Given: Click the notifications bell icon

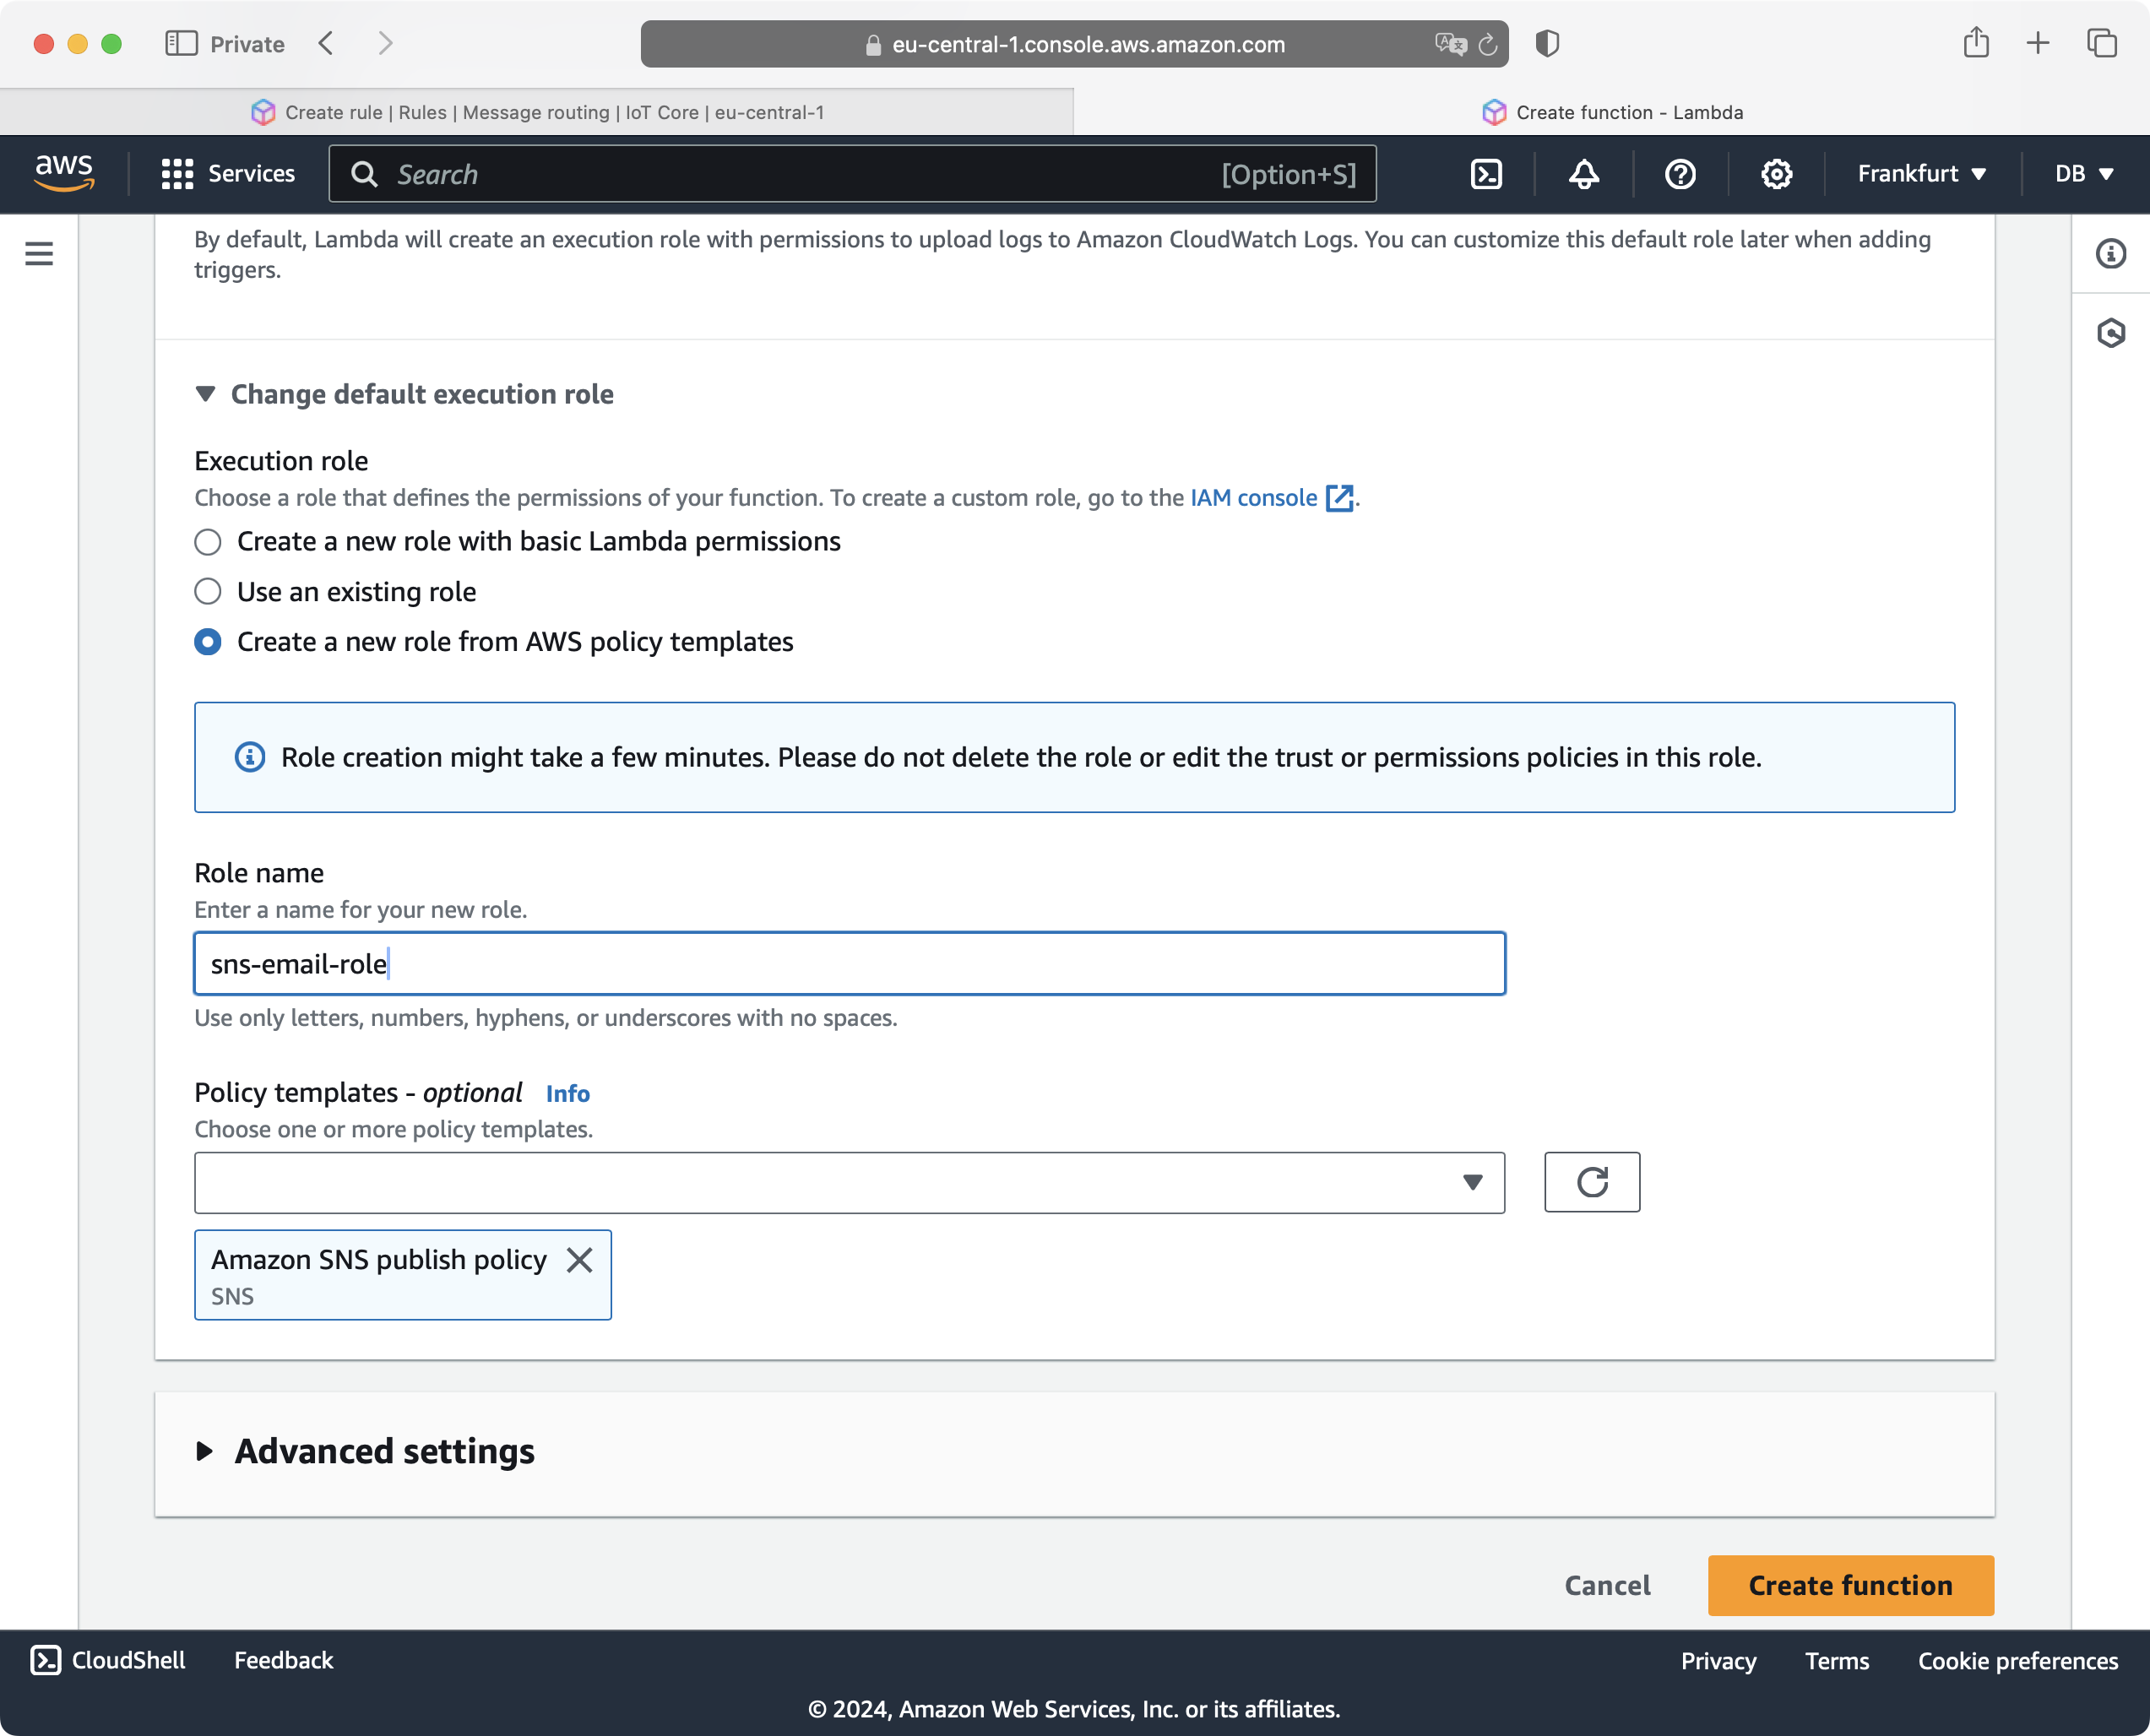Looking at the screenshot, I should (1582, 174).
